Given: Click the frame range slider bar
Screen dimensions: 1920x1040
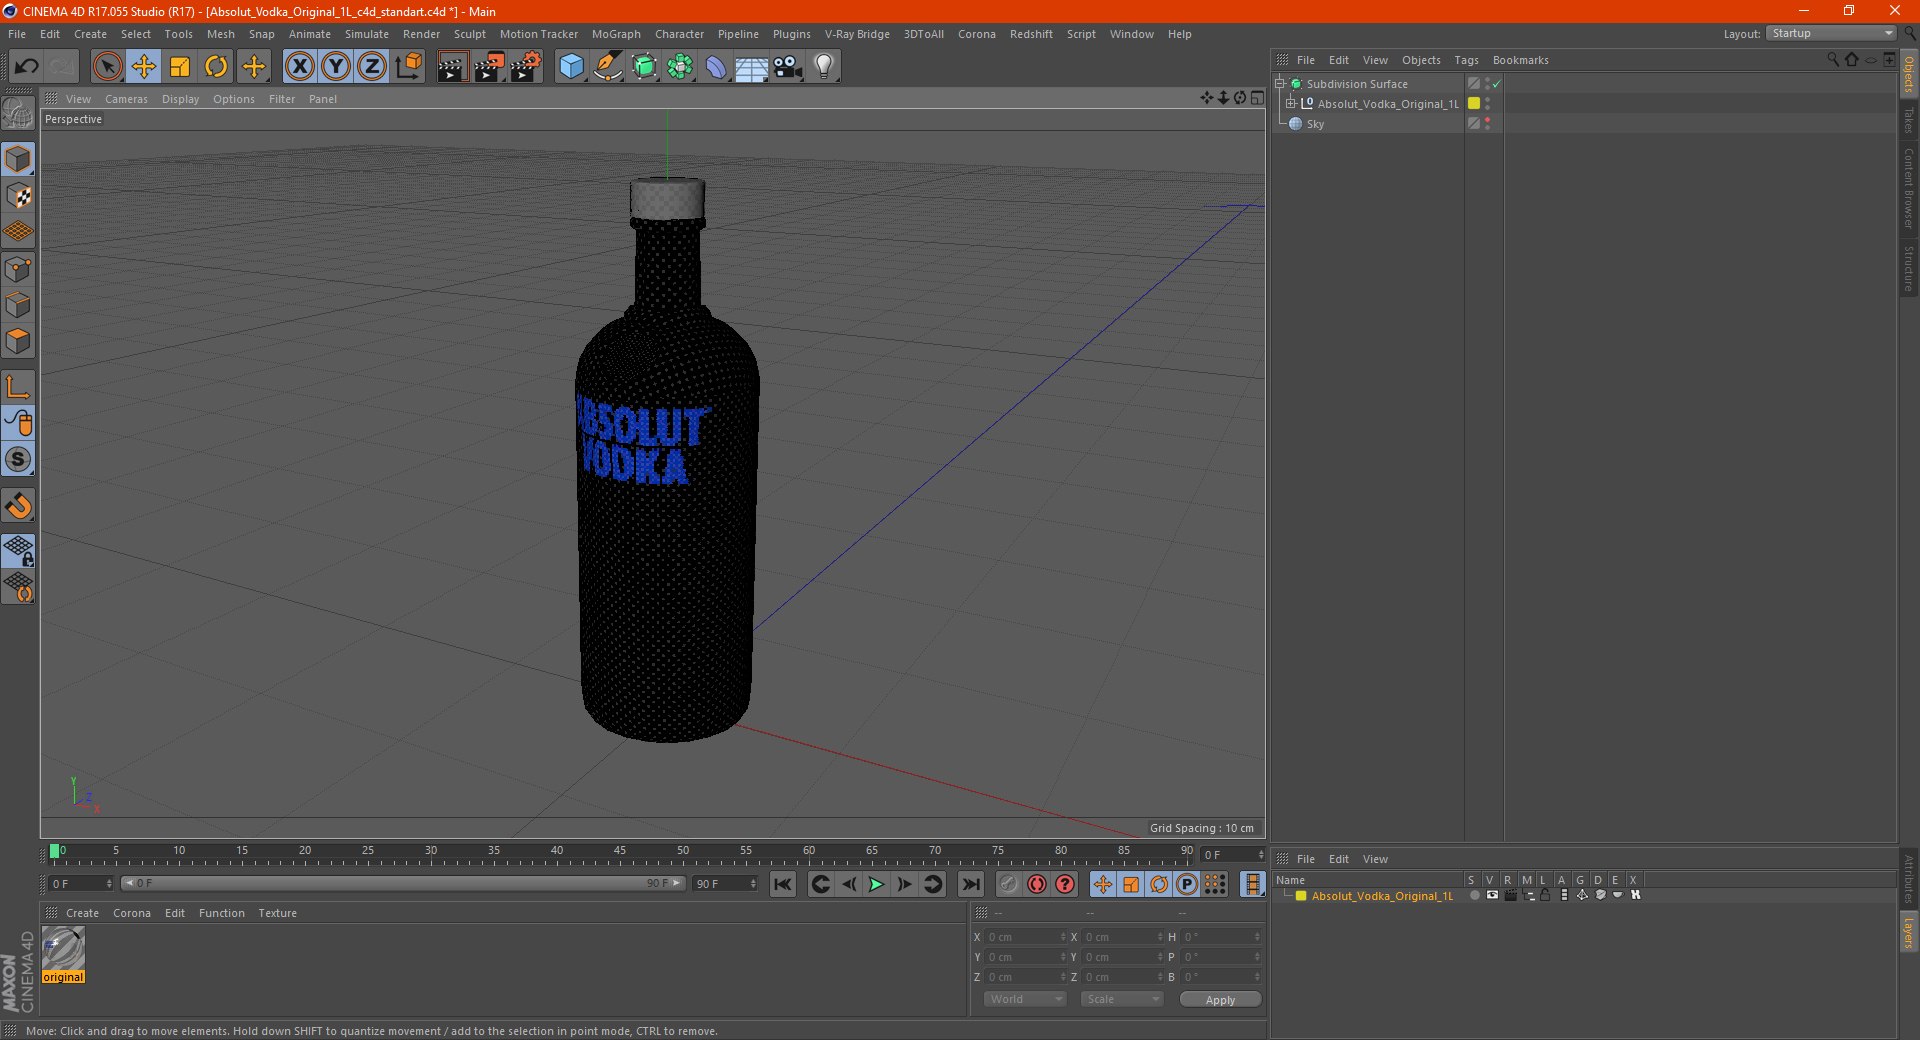Looking at the screenshot, I should 402,884.
